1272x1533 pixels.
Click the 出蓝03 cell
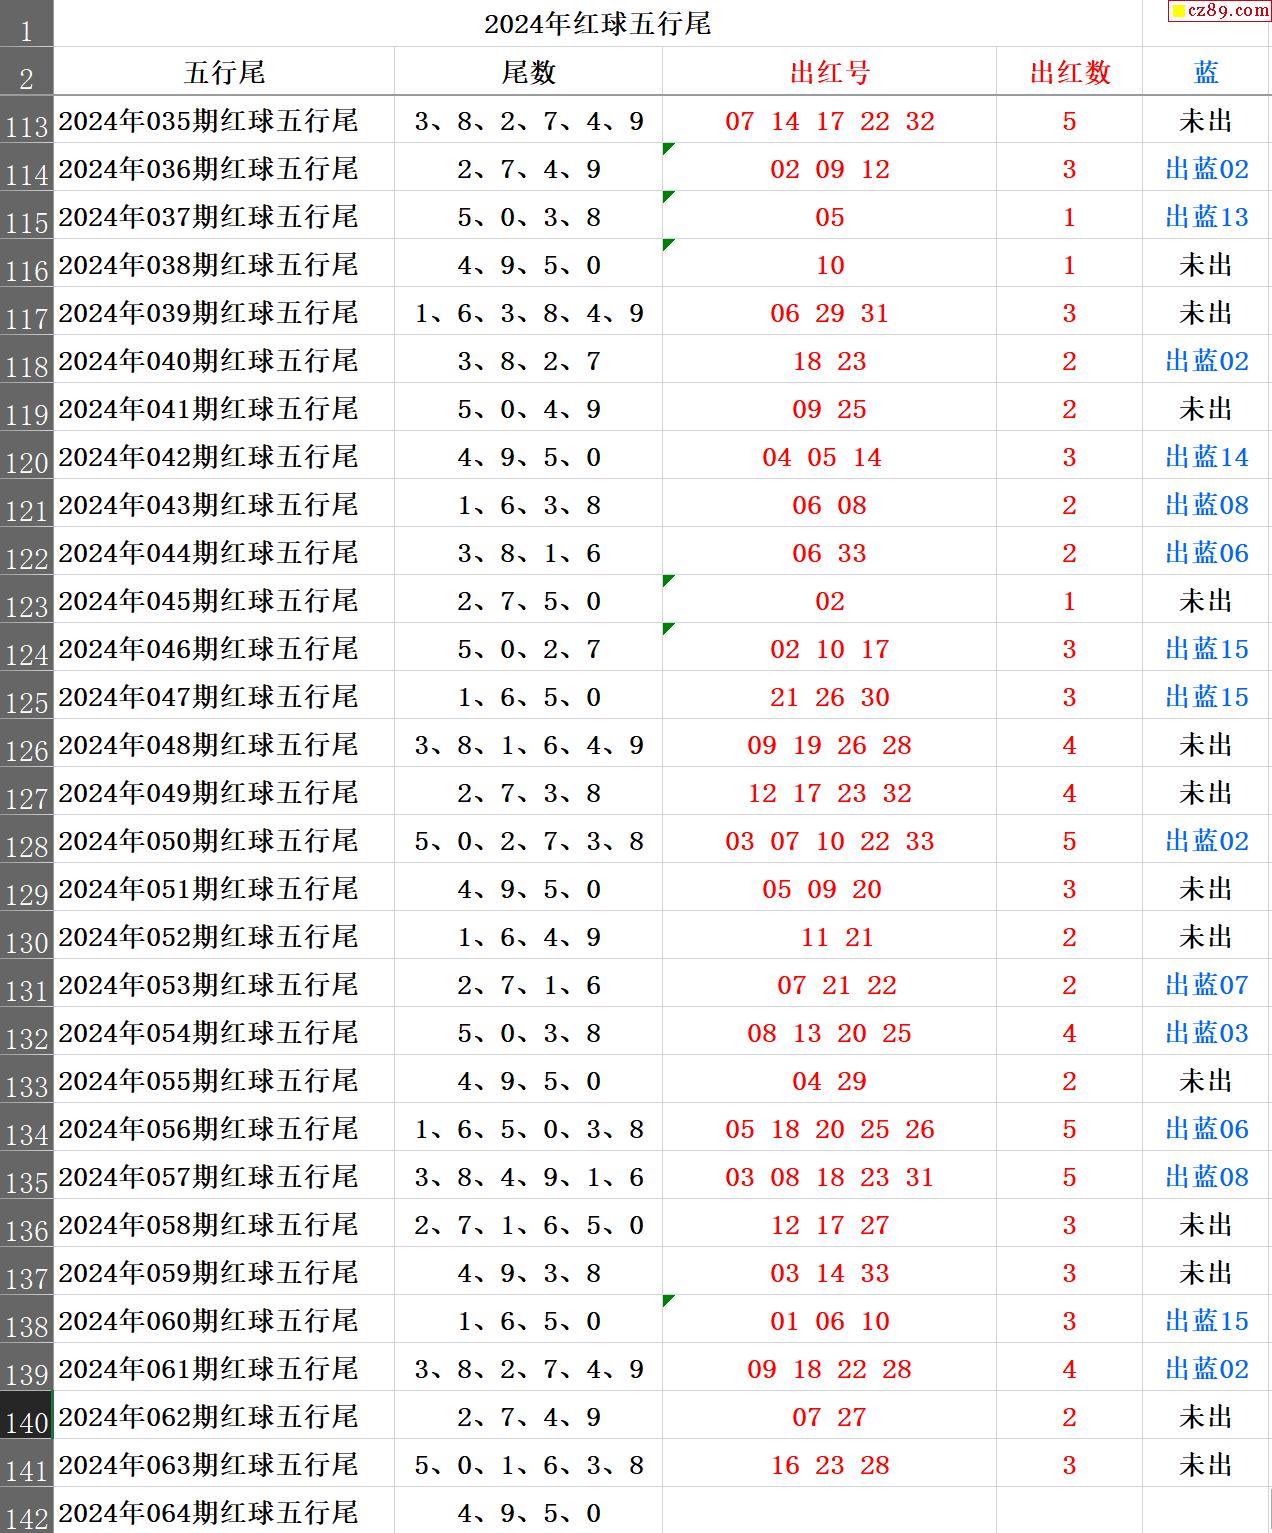[x=1207, y=1033]
